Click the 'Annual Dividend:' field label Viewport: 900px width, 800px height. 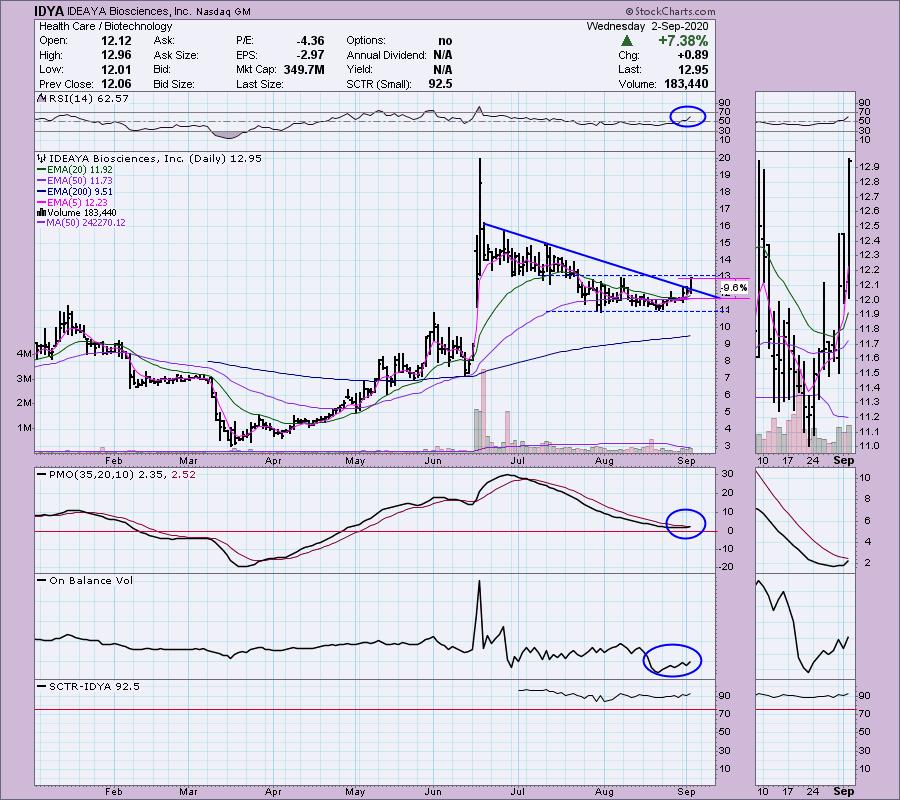click(x=386, y=55)
